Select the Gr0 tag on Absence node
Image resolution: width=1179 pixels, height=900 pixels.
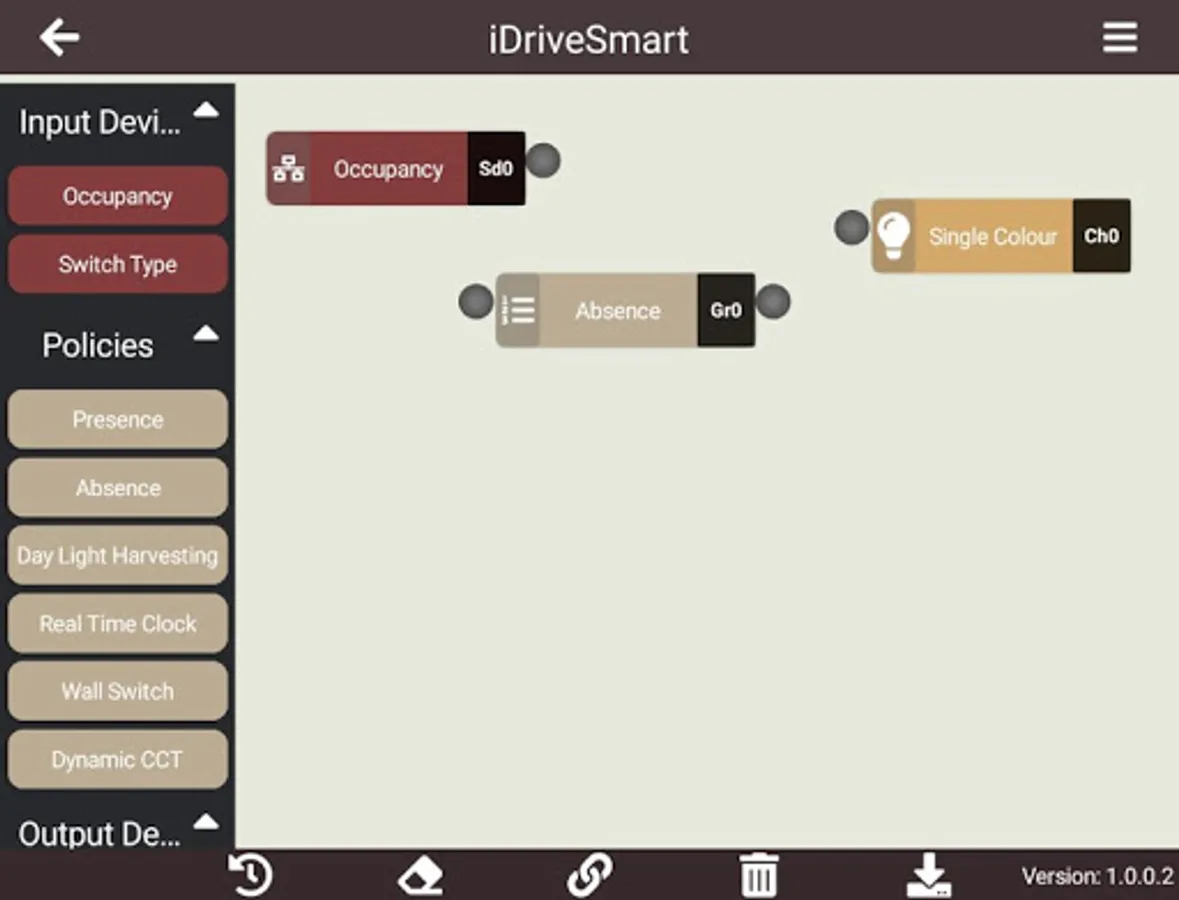click(726, 310)
